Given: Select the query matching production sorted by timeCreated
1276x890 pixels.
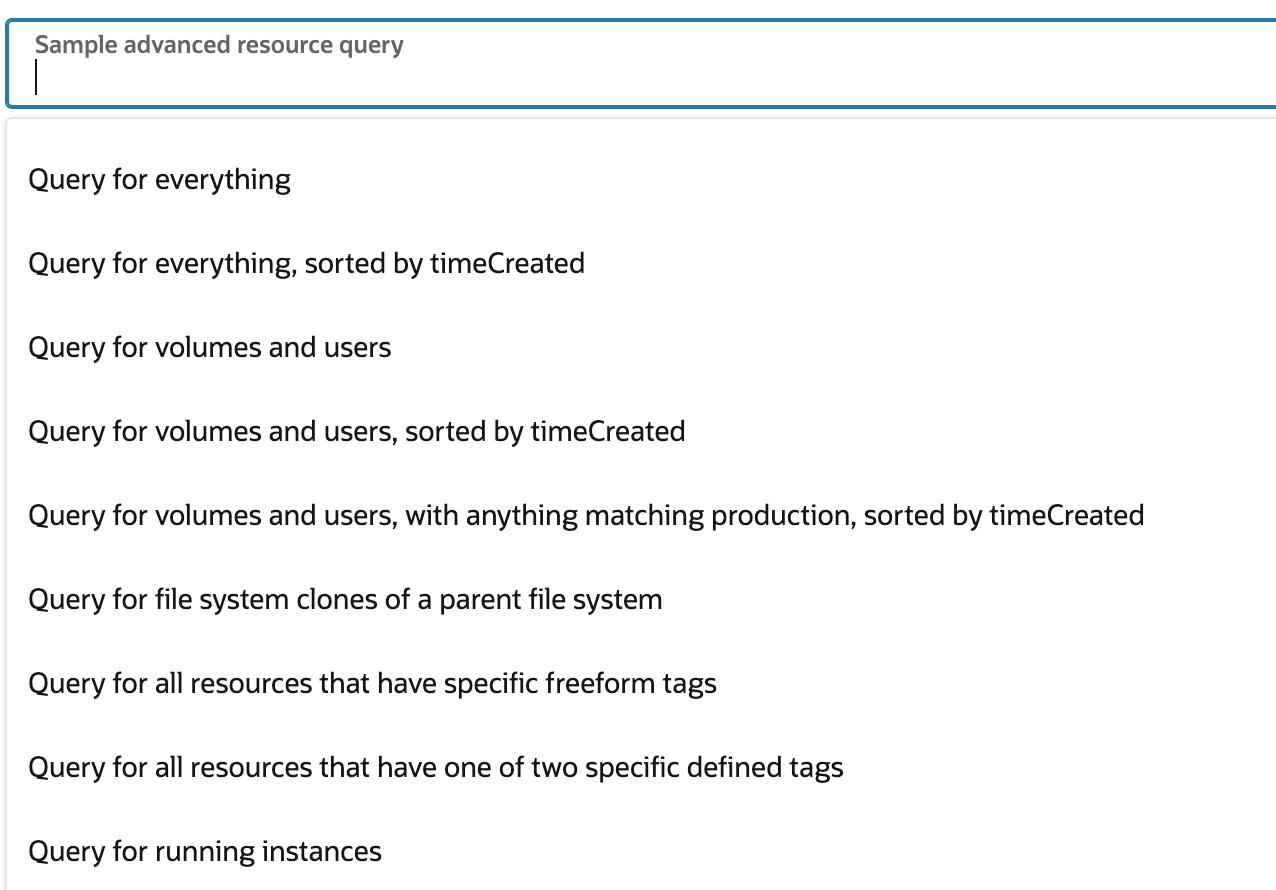Looking at the screenshot, I should pos(585,515).
